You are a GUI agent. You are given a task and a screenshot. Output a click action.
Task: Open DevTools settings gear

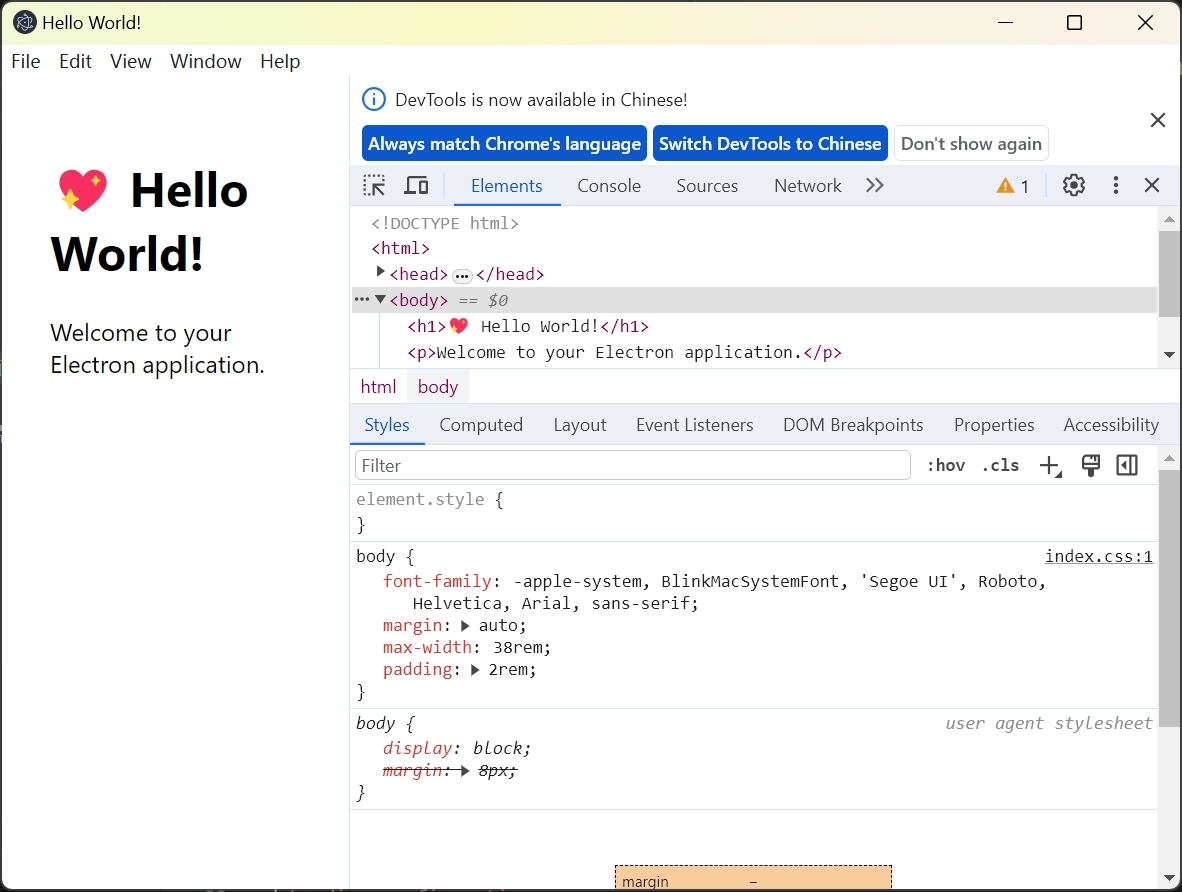tap(1074, 185)
